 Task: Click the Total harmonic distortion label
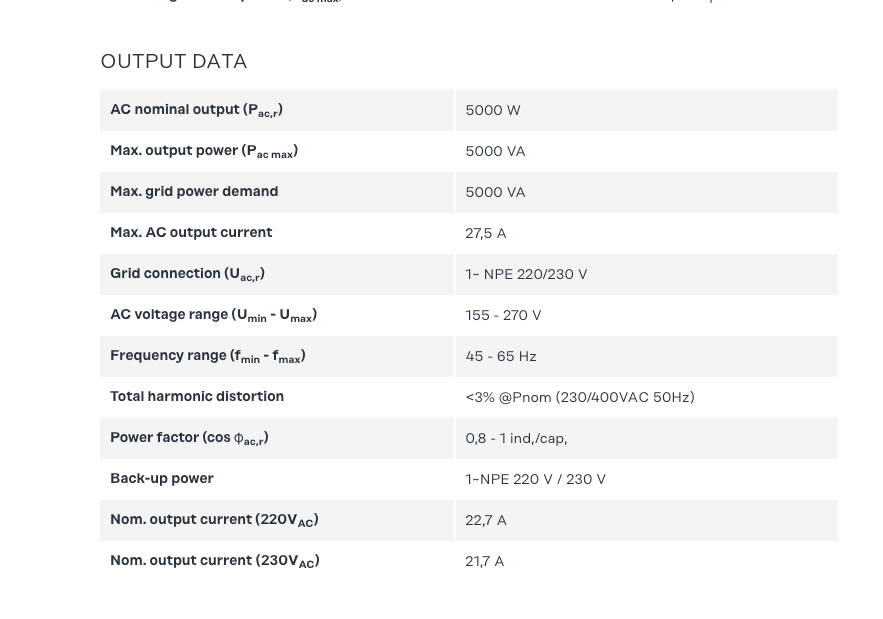pyautogui.click(x=197, y=397)
